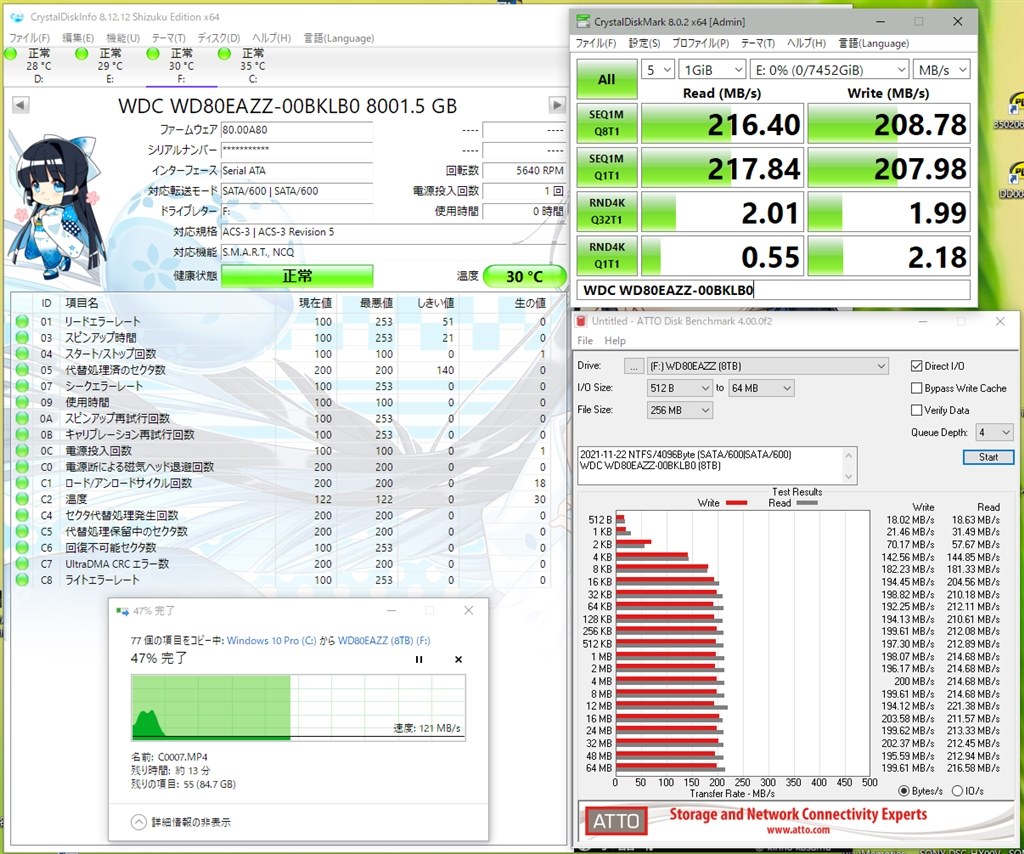Open I/O Size start dropdown 512 B
The height and width of the screenshot is (854, 1024).
point(679,388)
